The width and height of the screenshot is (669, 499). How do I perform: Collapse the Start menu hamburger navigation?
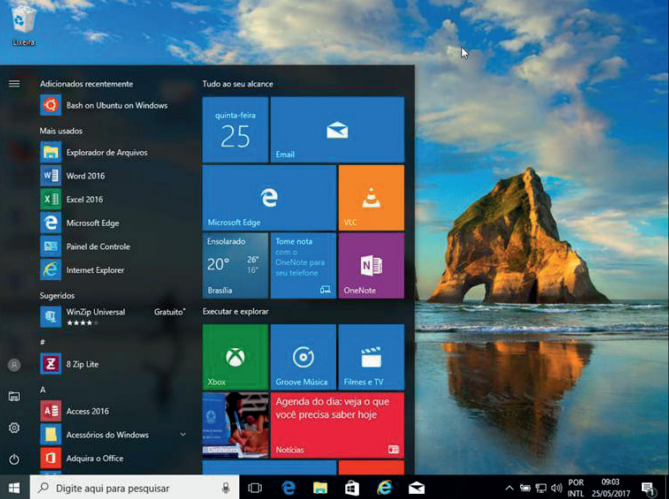(x=14, y=84)
